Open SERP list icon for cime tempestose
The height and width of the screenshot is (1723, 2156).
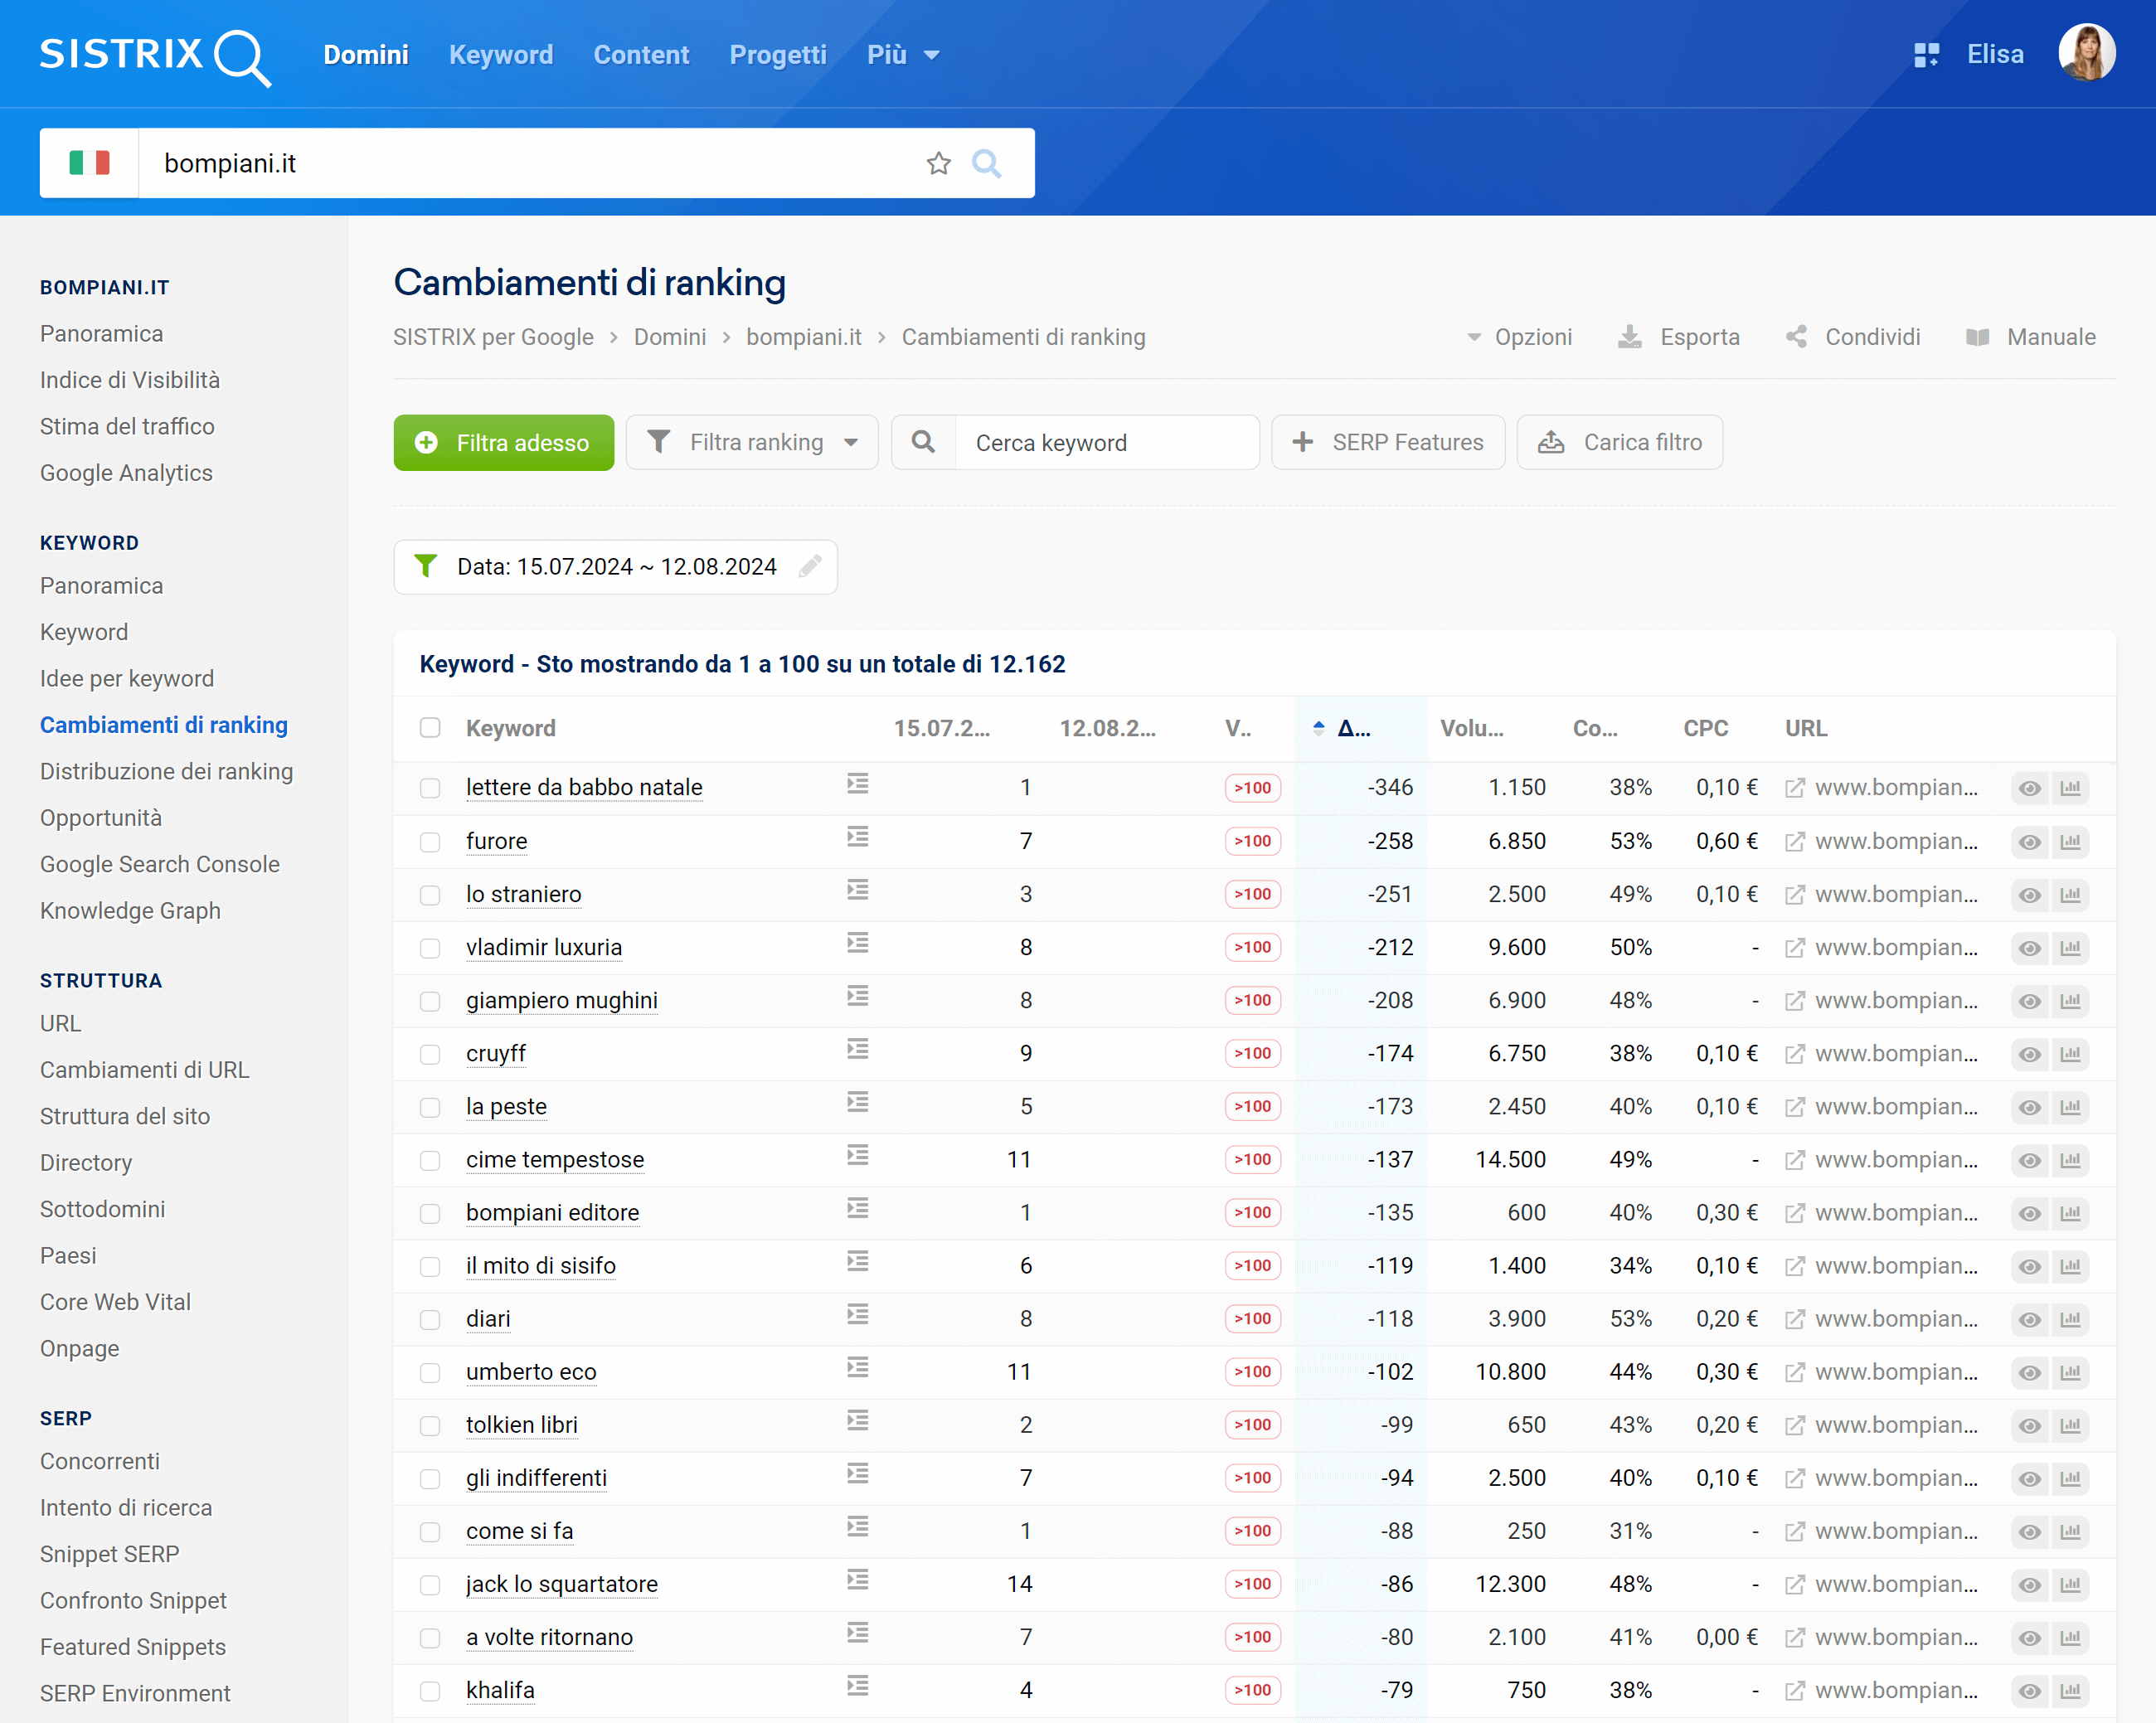[858, 1156]
